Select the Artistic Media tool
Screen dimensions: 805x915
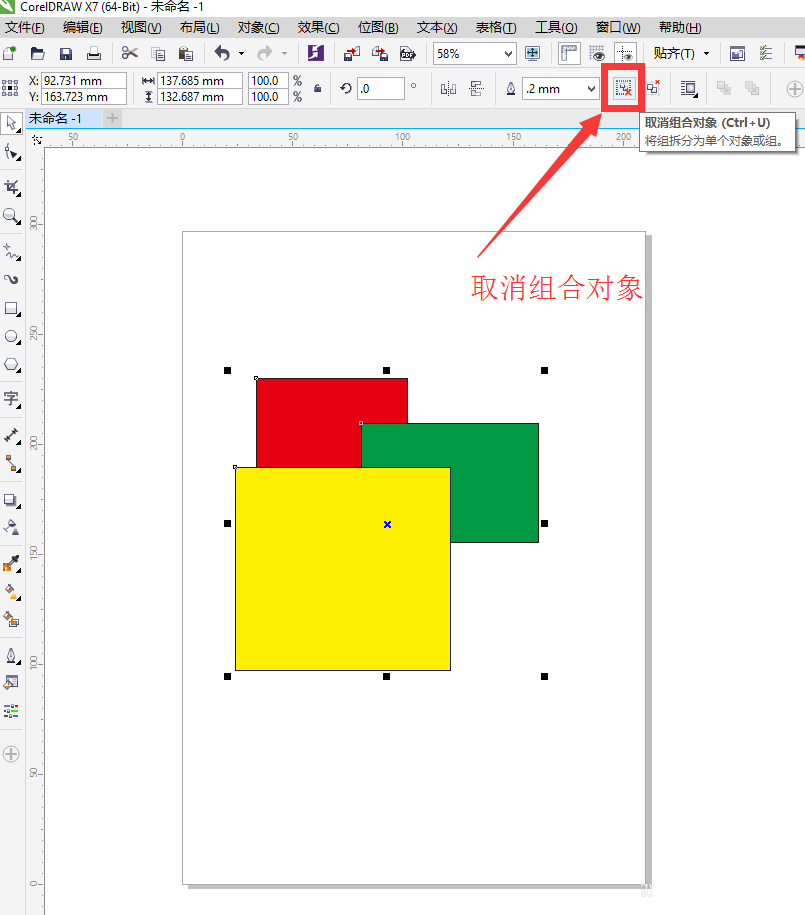(12, 280)
